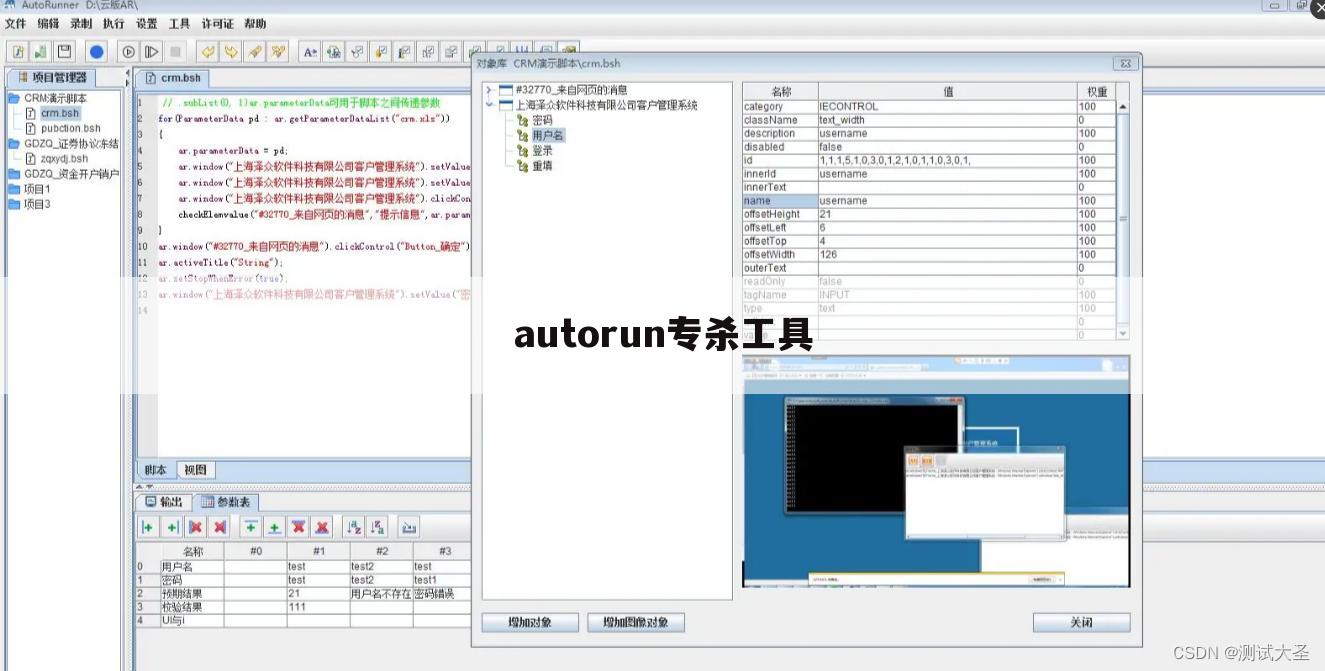Add first column with leftmost green plus icon
The height and width of the screenshot is (671, 1325).
point(148,527)
